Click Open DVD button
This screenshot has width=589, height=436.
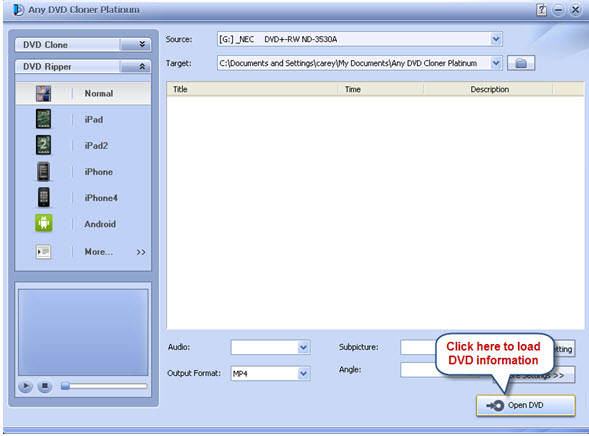(x=526, y=405)
